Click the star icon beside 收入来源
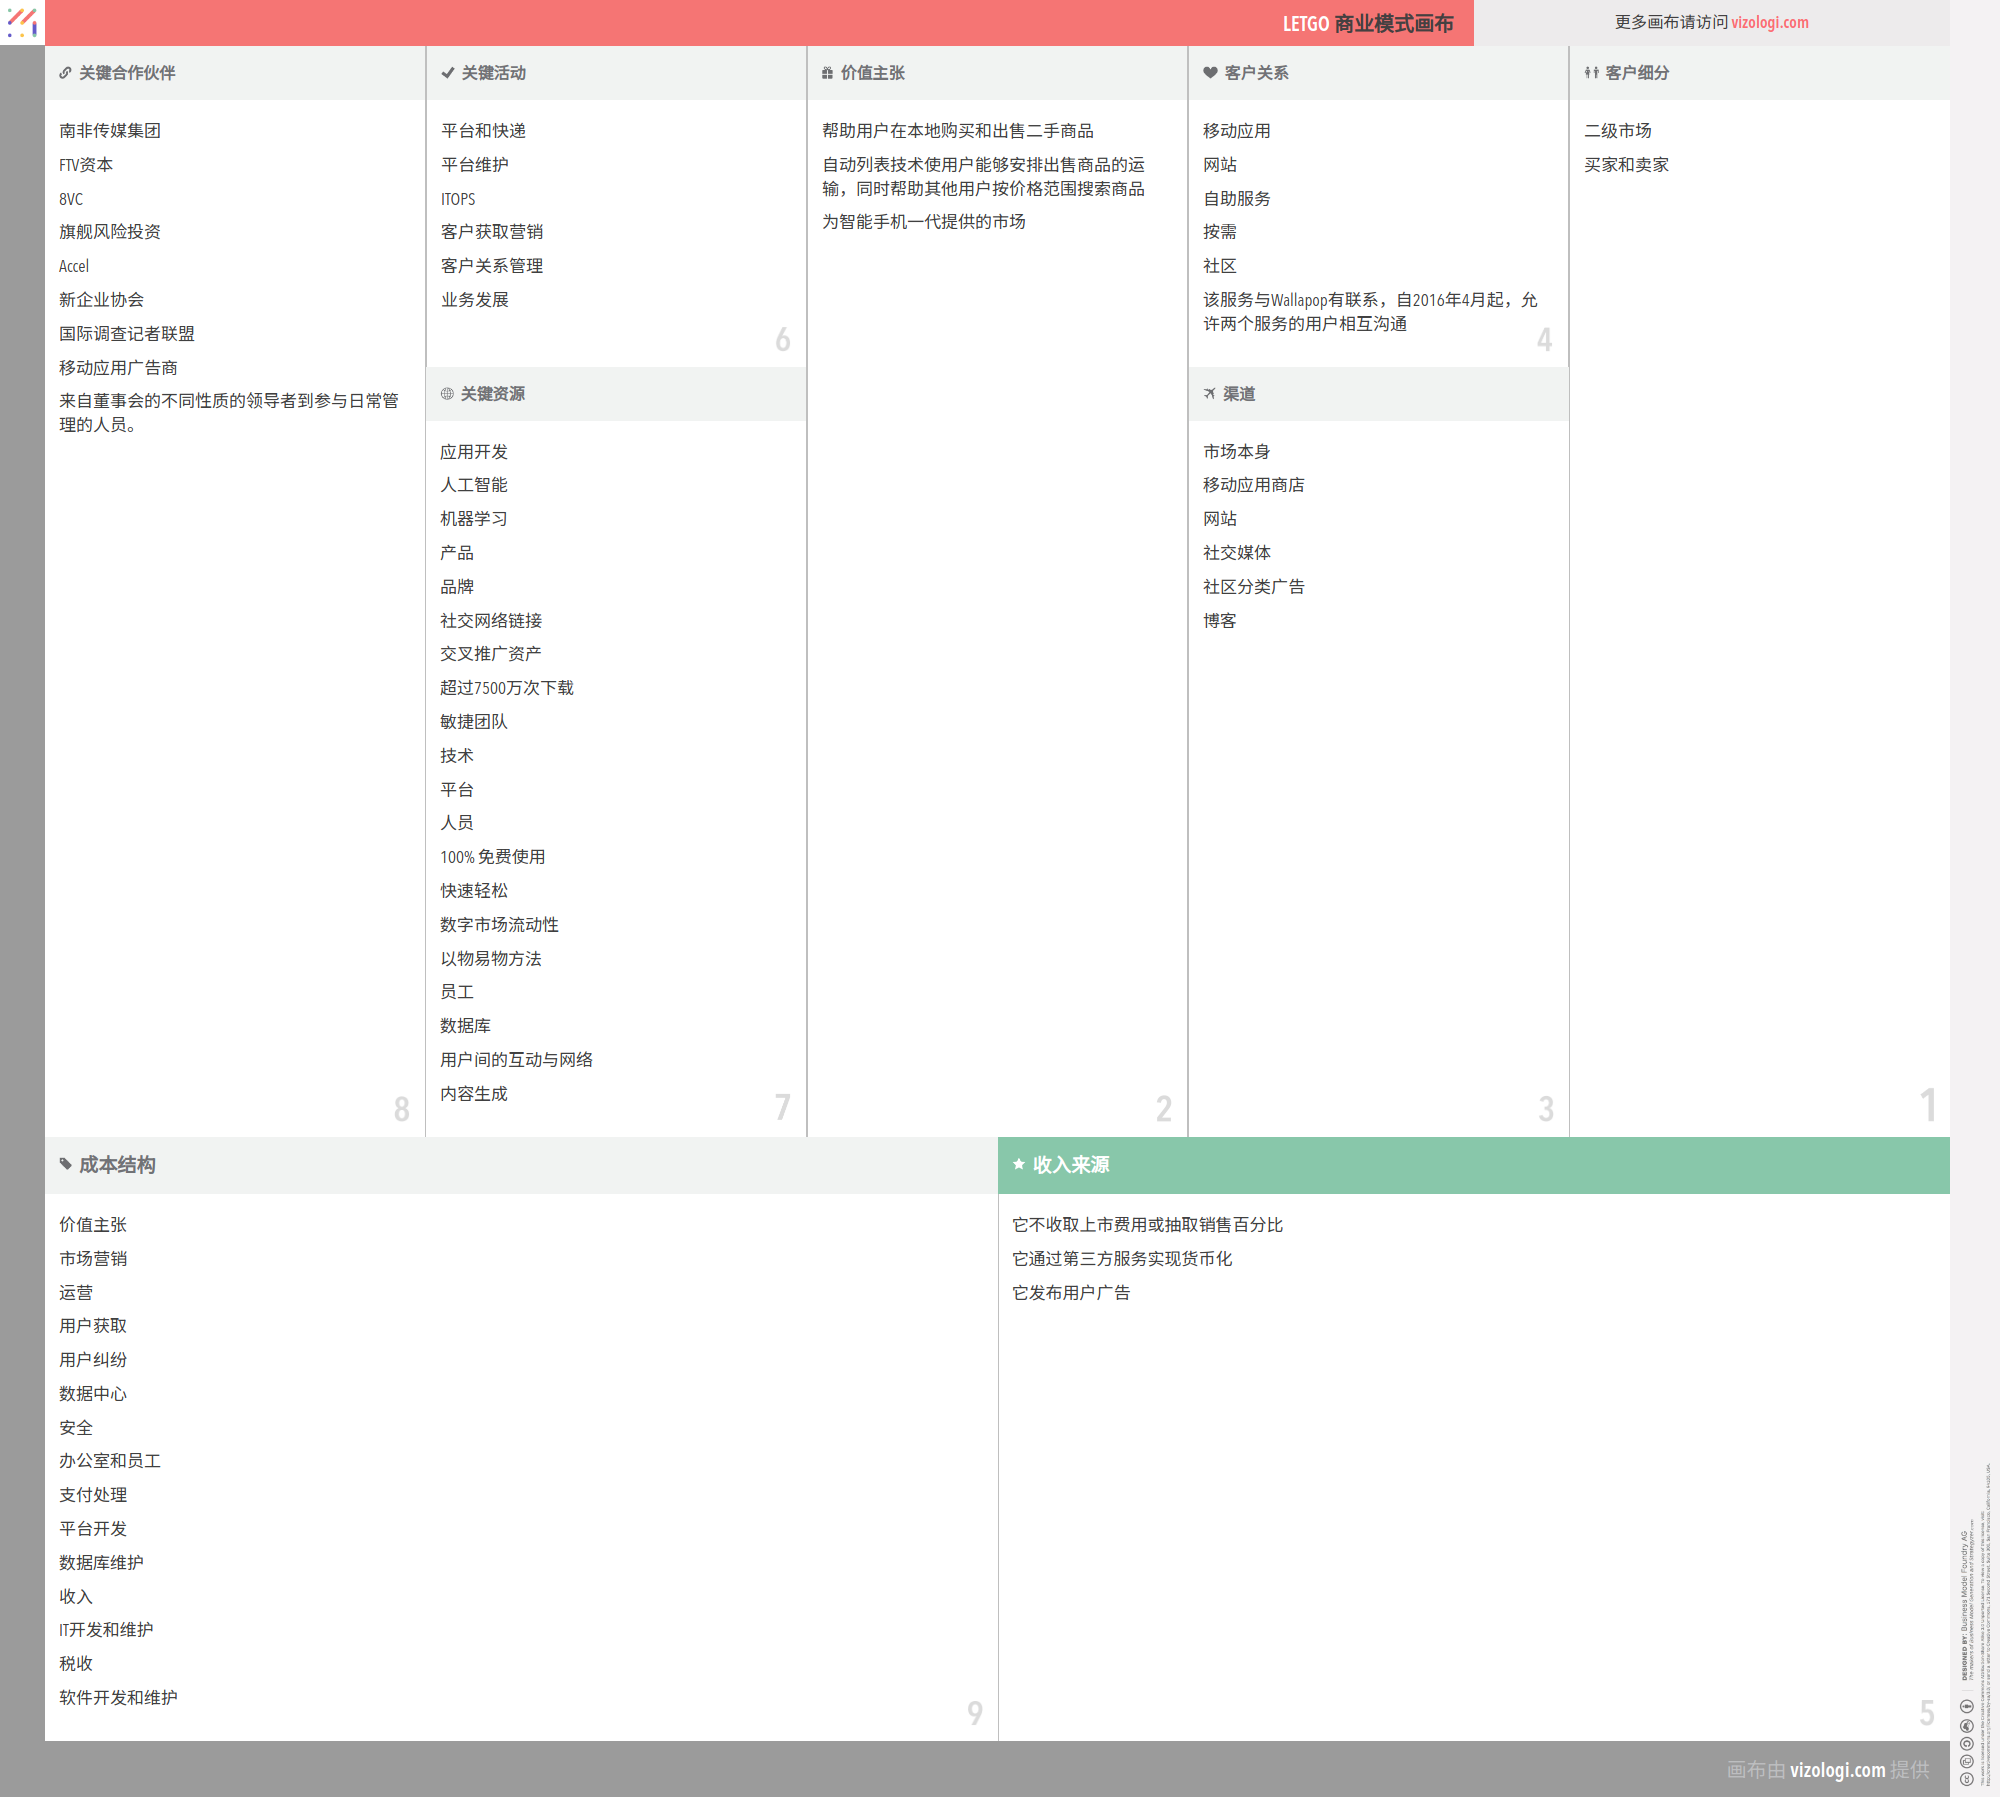This screenshot has height=1797, width=2000. (x=1019, y=1164)
